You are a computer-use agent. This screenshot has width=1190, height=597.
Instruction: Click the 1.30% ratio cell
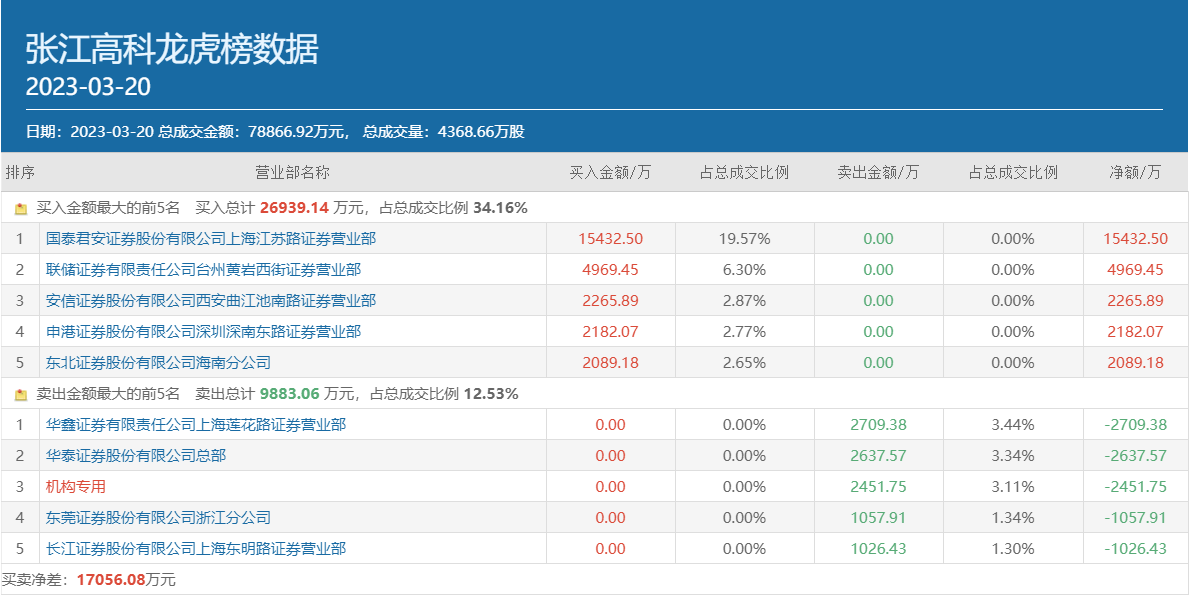1012,548
